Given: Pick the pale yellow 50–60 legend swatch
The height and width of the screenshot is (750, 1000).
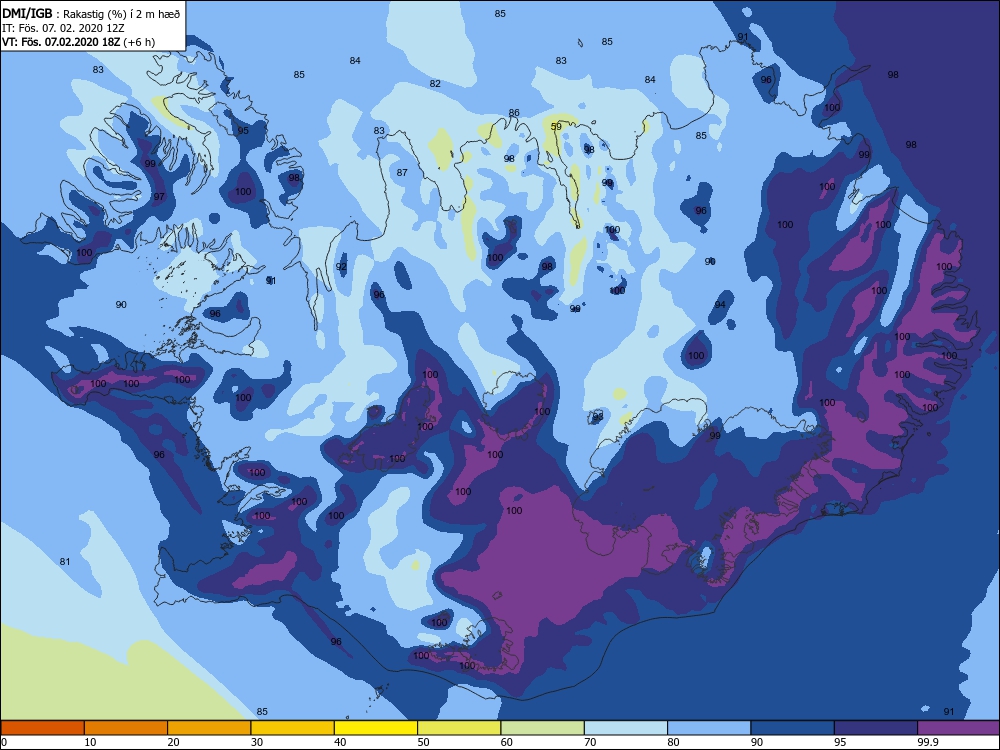Looking at the screenshot, I should [459, 728].
